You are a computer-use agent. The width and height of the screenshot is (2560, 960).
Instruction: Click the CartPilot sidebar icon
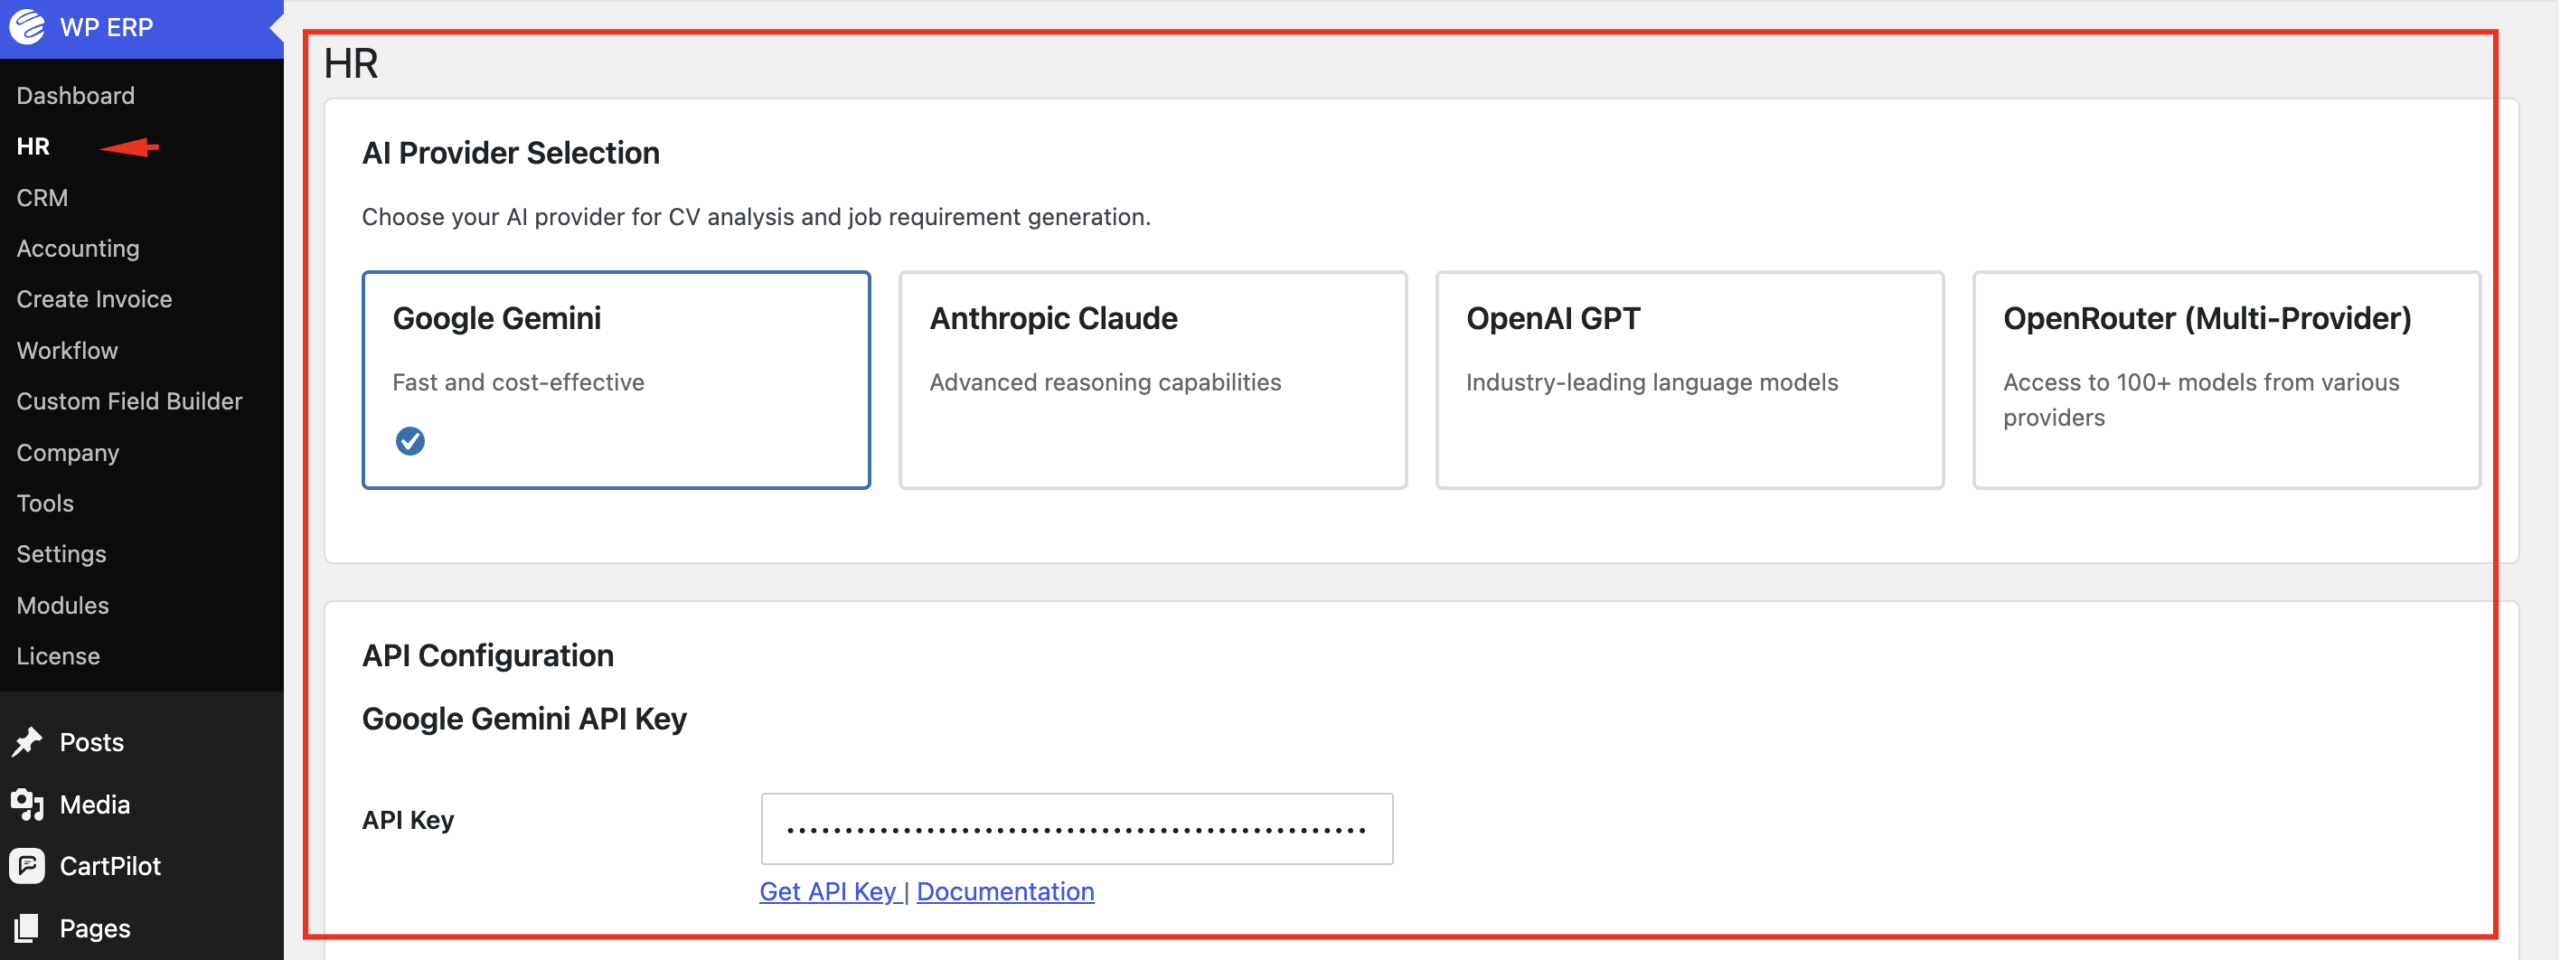(x=27, y=866)
